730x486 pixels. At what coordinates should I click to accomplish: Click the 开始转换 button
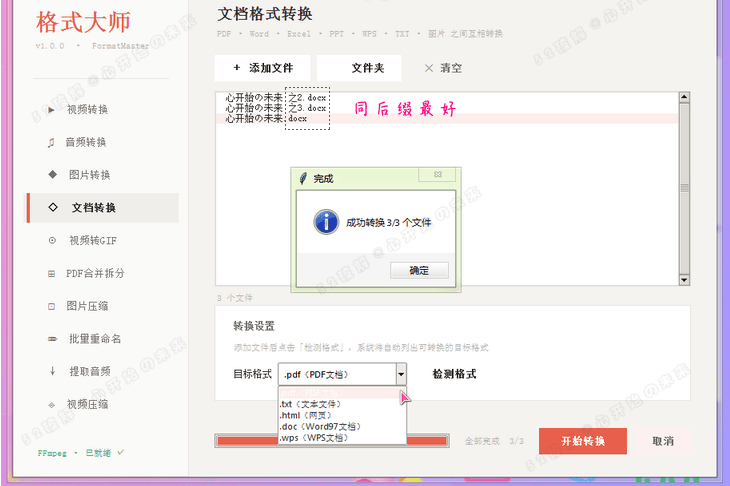(583, 441)
